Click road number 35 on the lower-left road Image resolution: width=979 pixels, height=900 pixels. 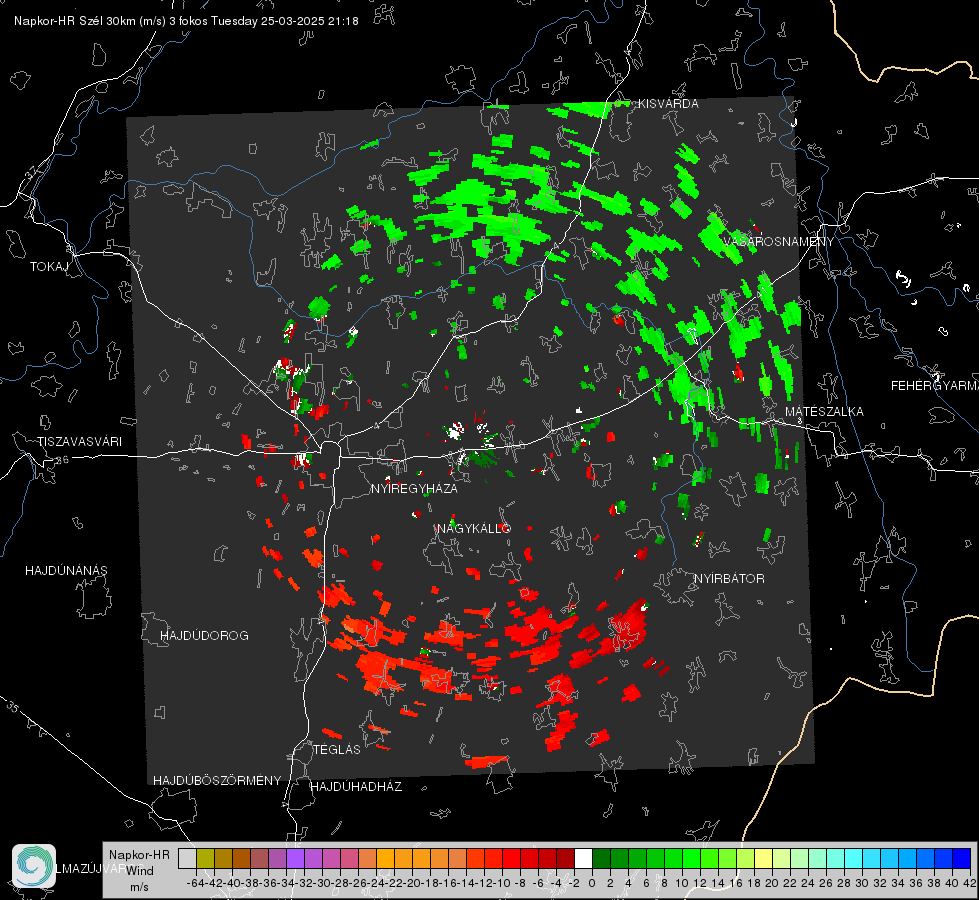(13, 707)
